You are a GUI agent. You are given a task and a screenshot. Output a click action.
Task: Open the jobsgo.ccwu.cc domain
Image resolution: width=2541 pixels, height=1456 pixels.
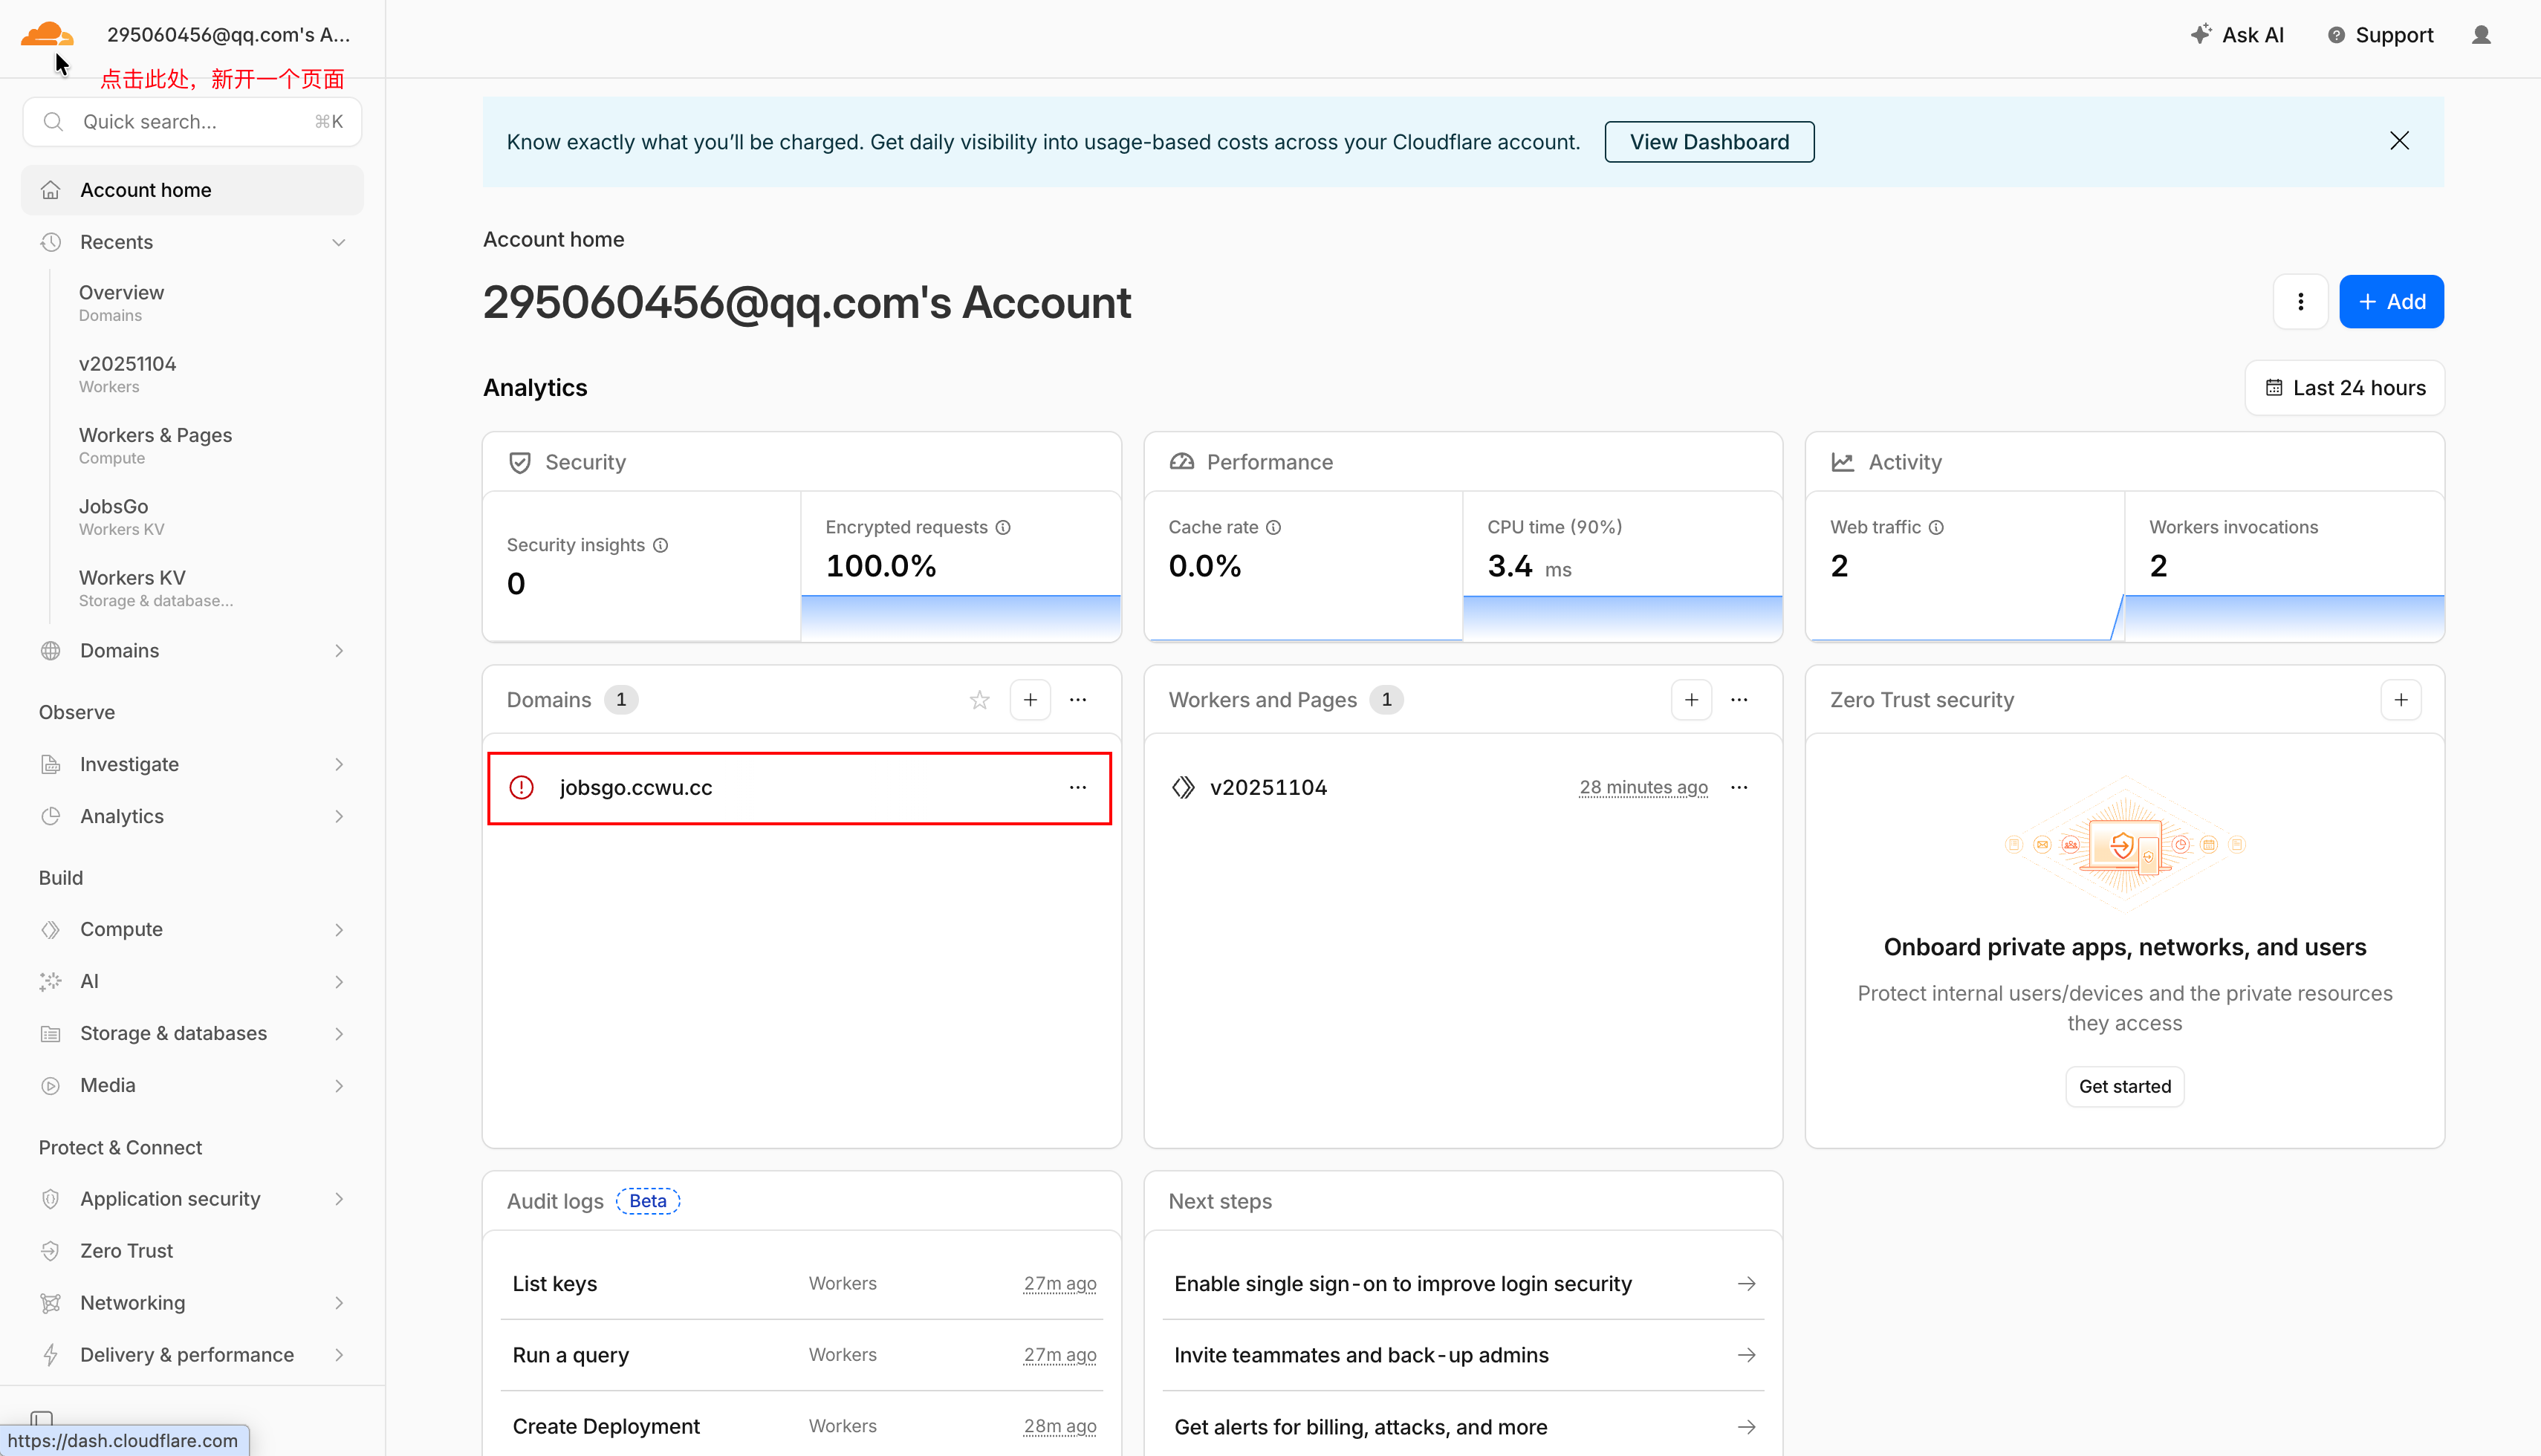[x=636, y=788]
